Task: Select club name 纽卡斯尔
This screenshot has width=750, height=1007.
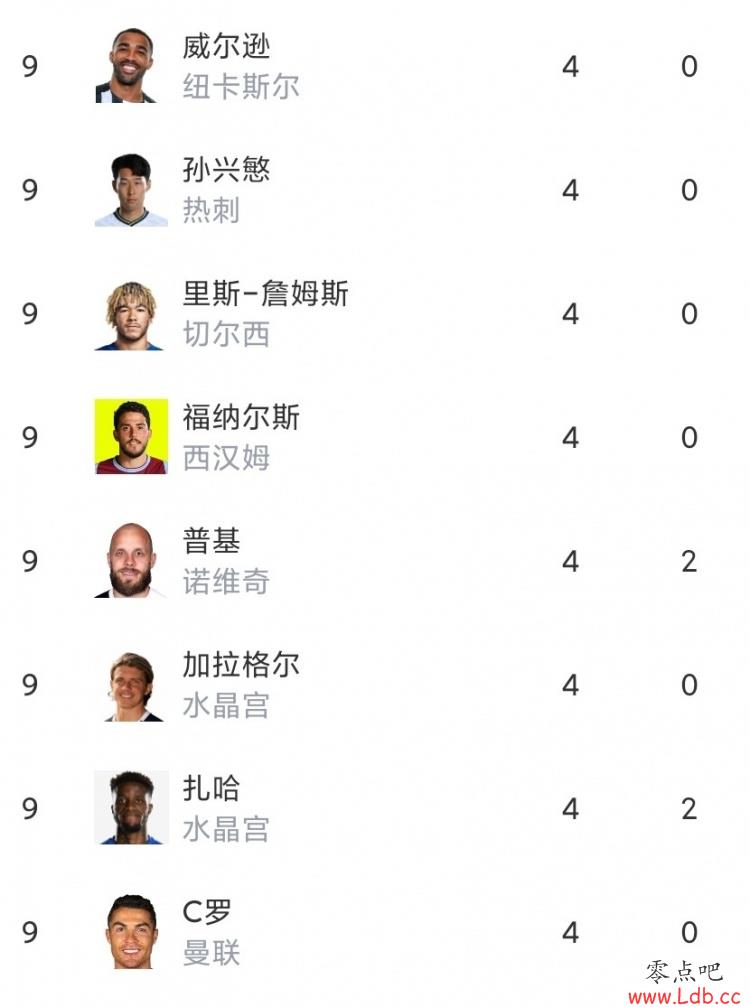Action: point(241,86)
